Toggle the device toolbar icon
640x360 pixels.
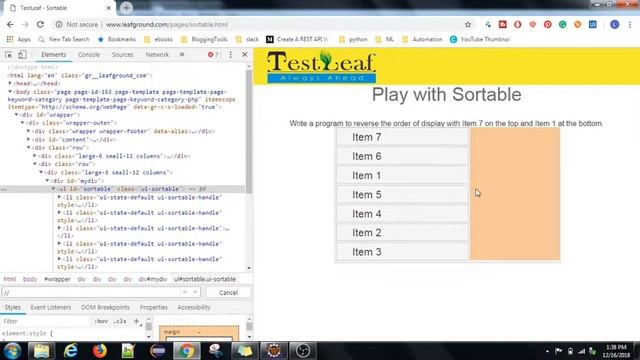[x=22, y=54]
